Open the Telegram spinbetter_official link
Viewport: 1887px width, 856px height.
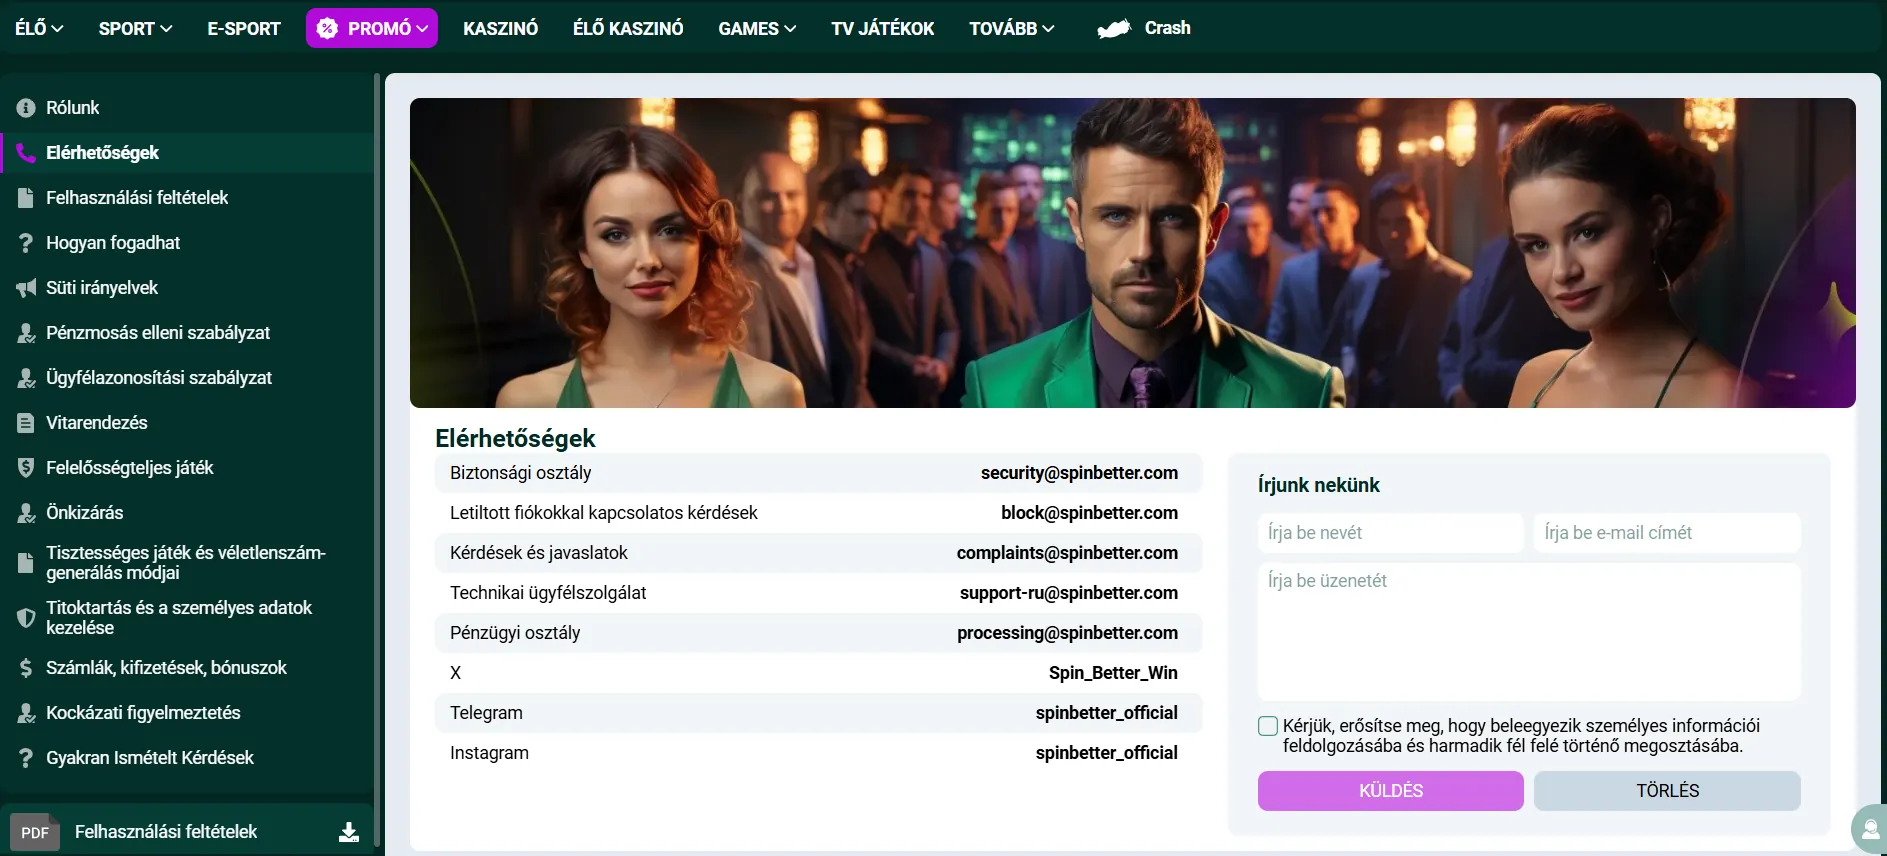pyautogui.click(x=1106, y=713)
